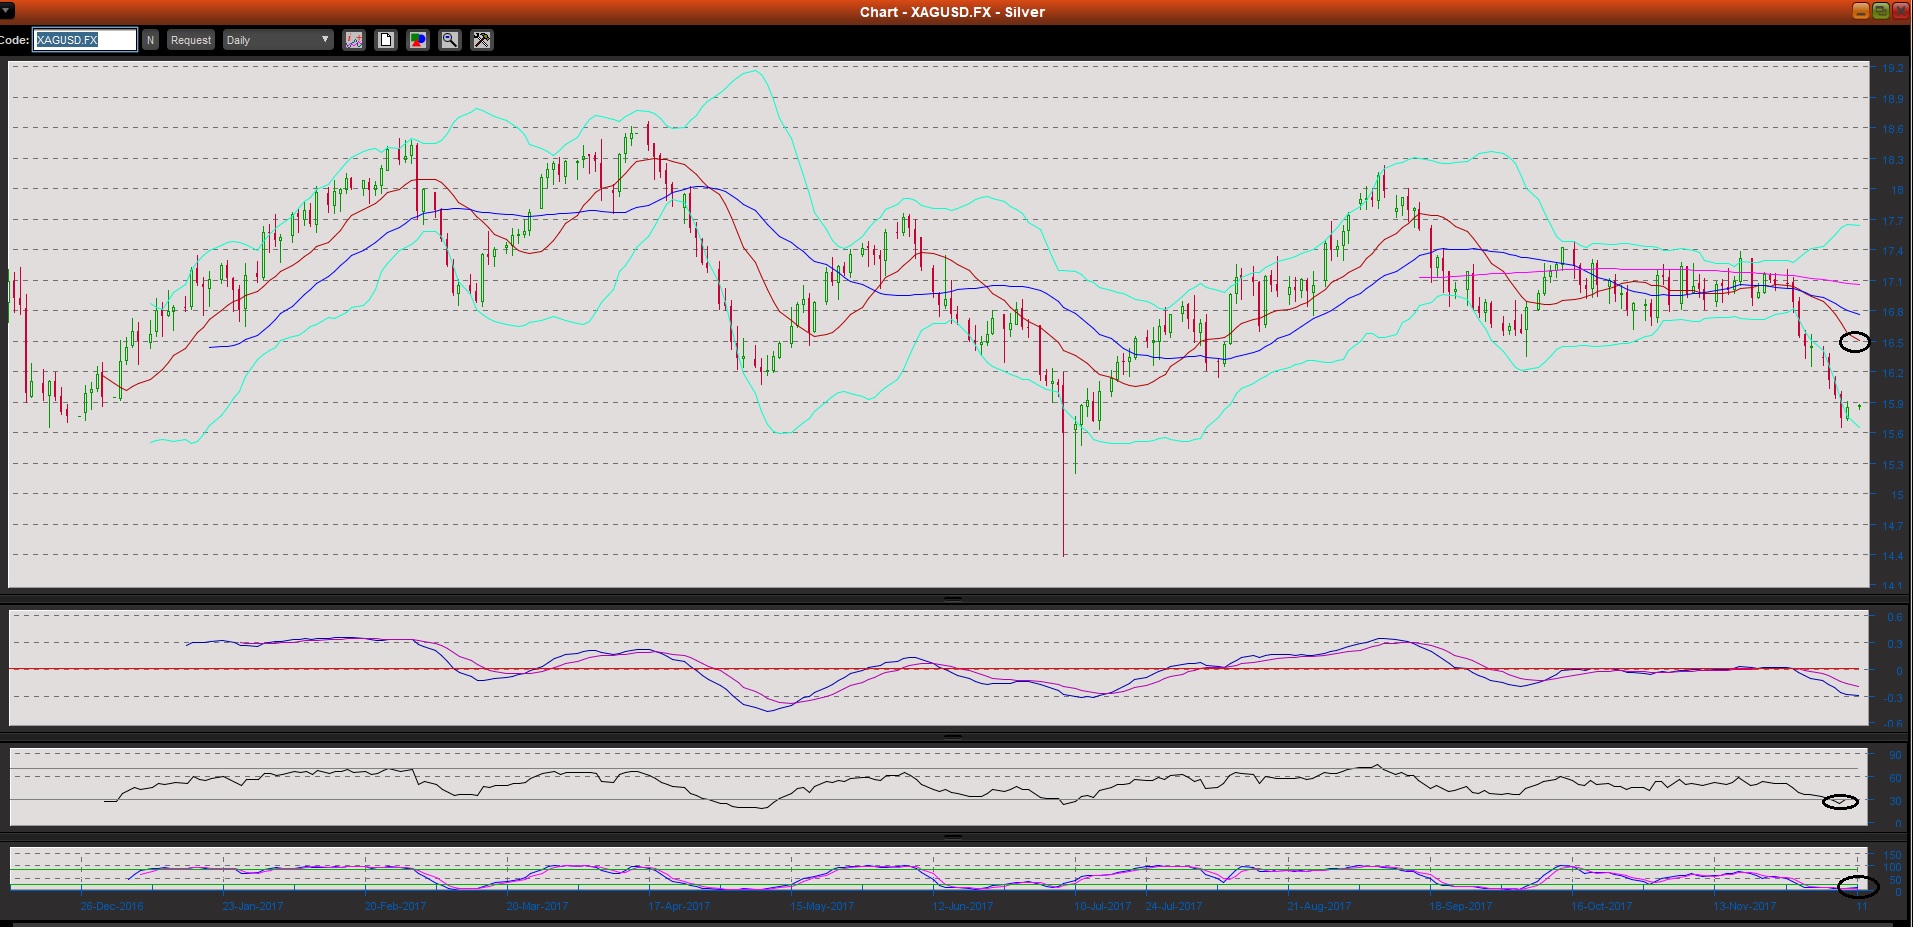Click the 13-Nov-2017 date label

1745,906
